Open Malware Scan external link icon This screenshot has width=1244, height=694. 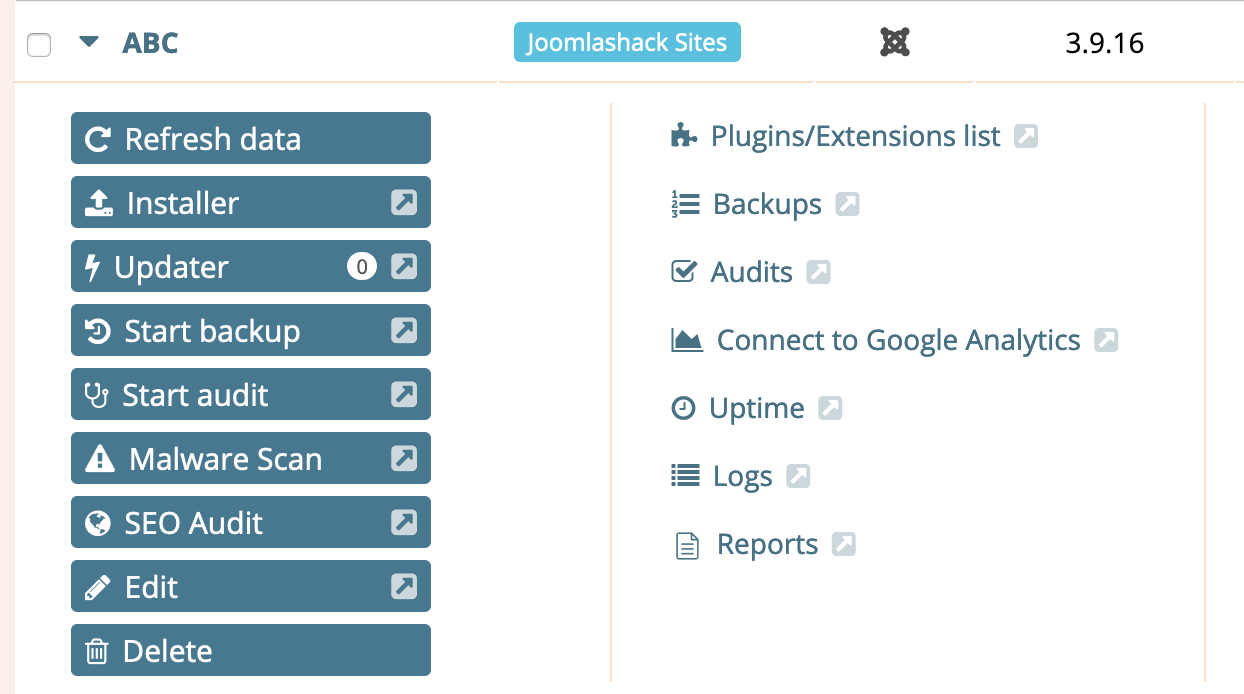pyautogui.click(x=404, y=459)
